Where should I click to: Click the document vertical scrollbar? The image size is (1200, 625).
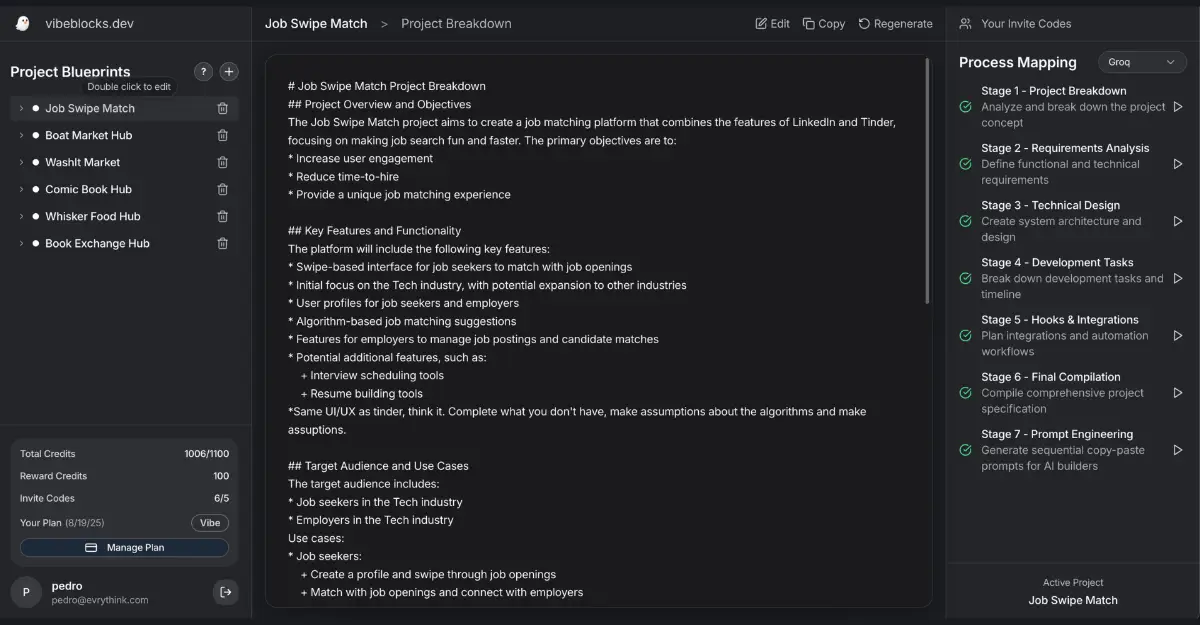927,180
